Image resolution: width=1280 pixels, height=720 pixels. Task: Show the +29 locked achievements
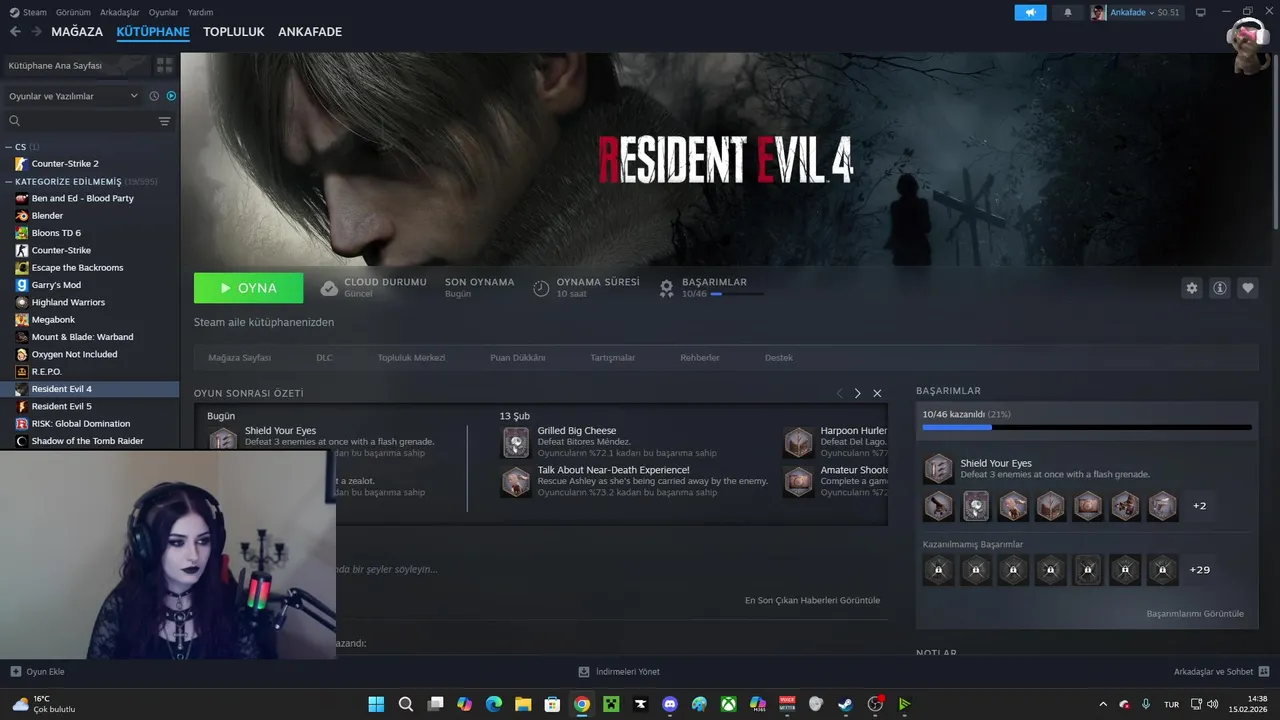tap(1200, 570)
